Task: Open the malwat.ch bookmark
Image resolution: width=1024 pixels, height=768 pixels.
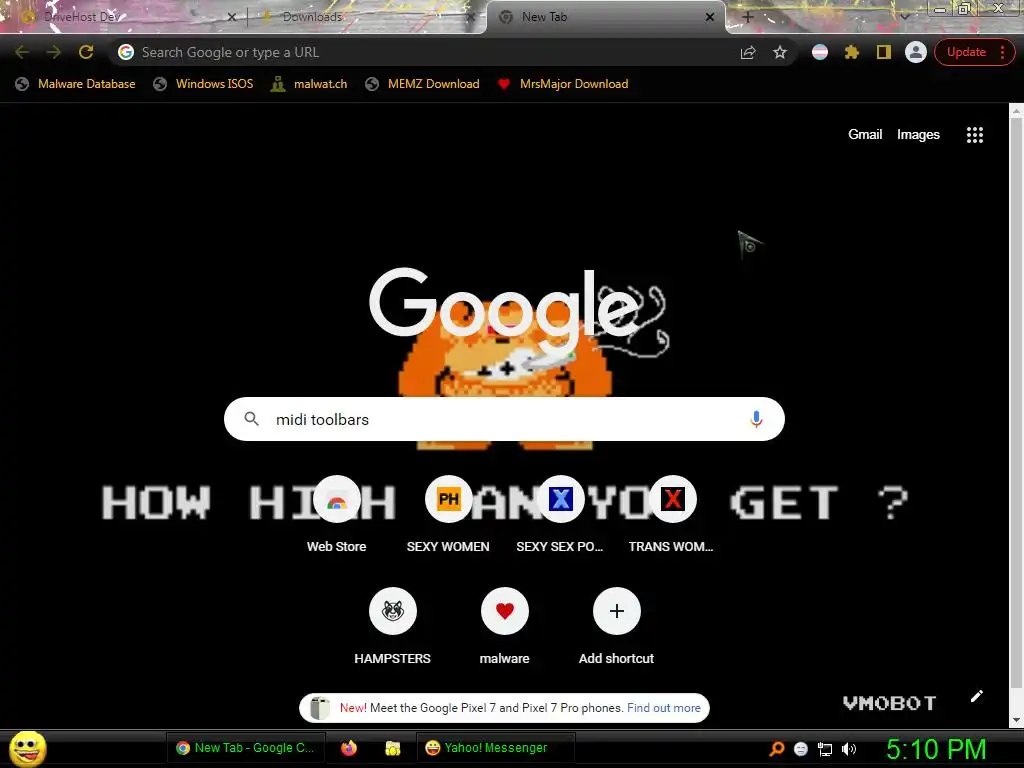Action: tap(309, 84)
